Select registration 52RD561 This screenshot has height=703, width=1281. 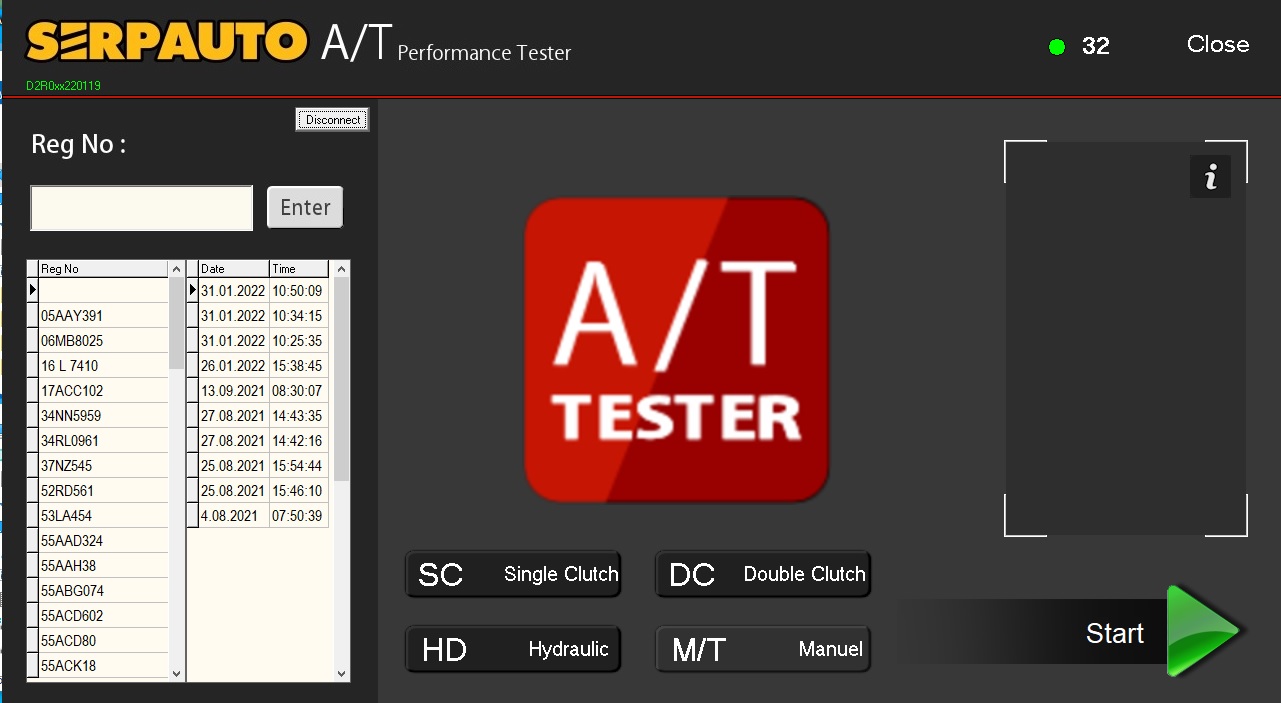pos(103,491)
